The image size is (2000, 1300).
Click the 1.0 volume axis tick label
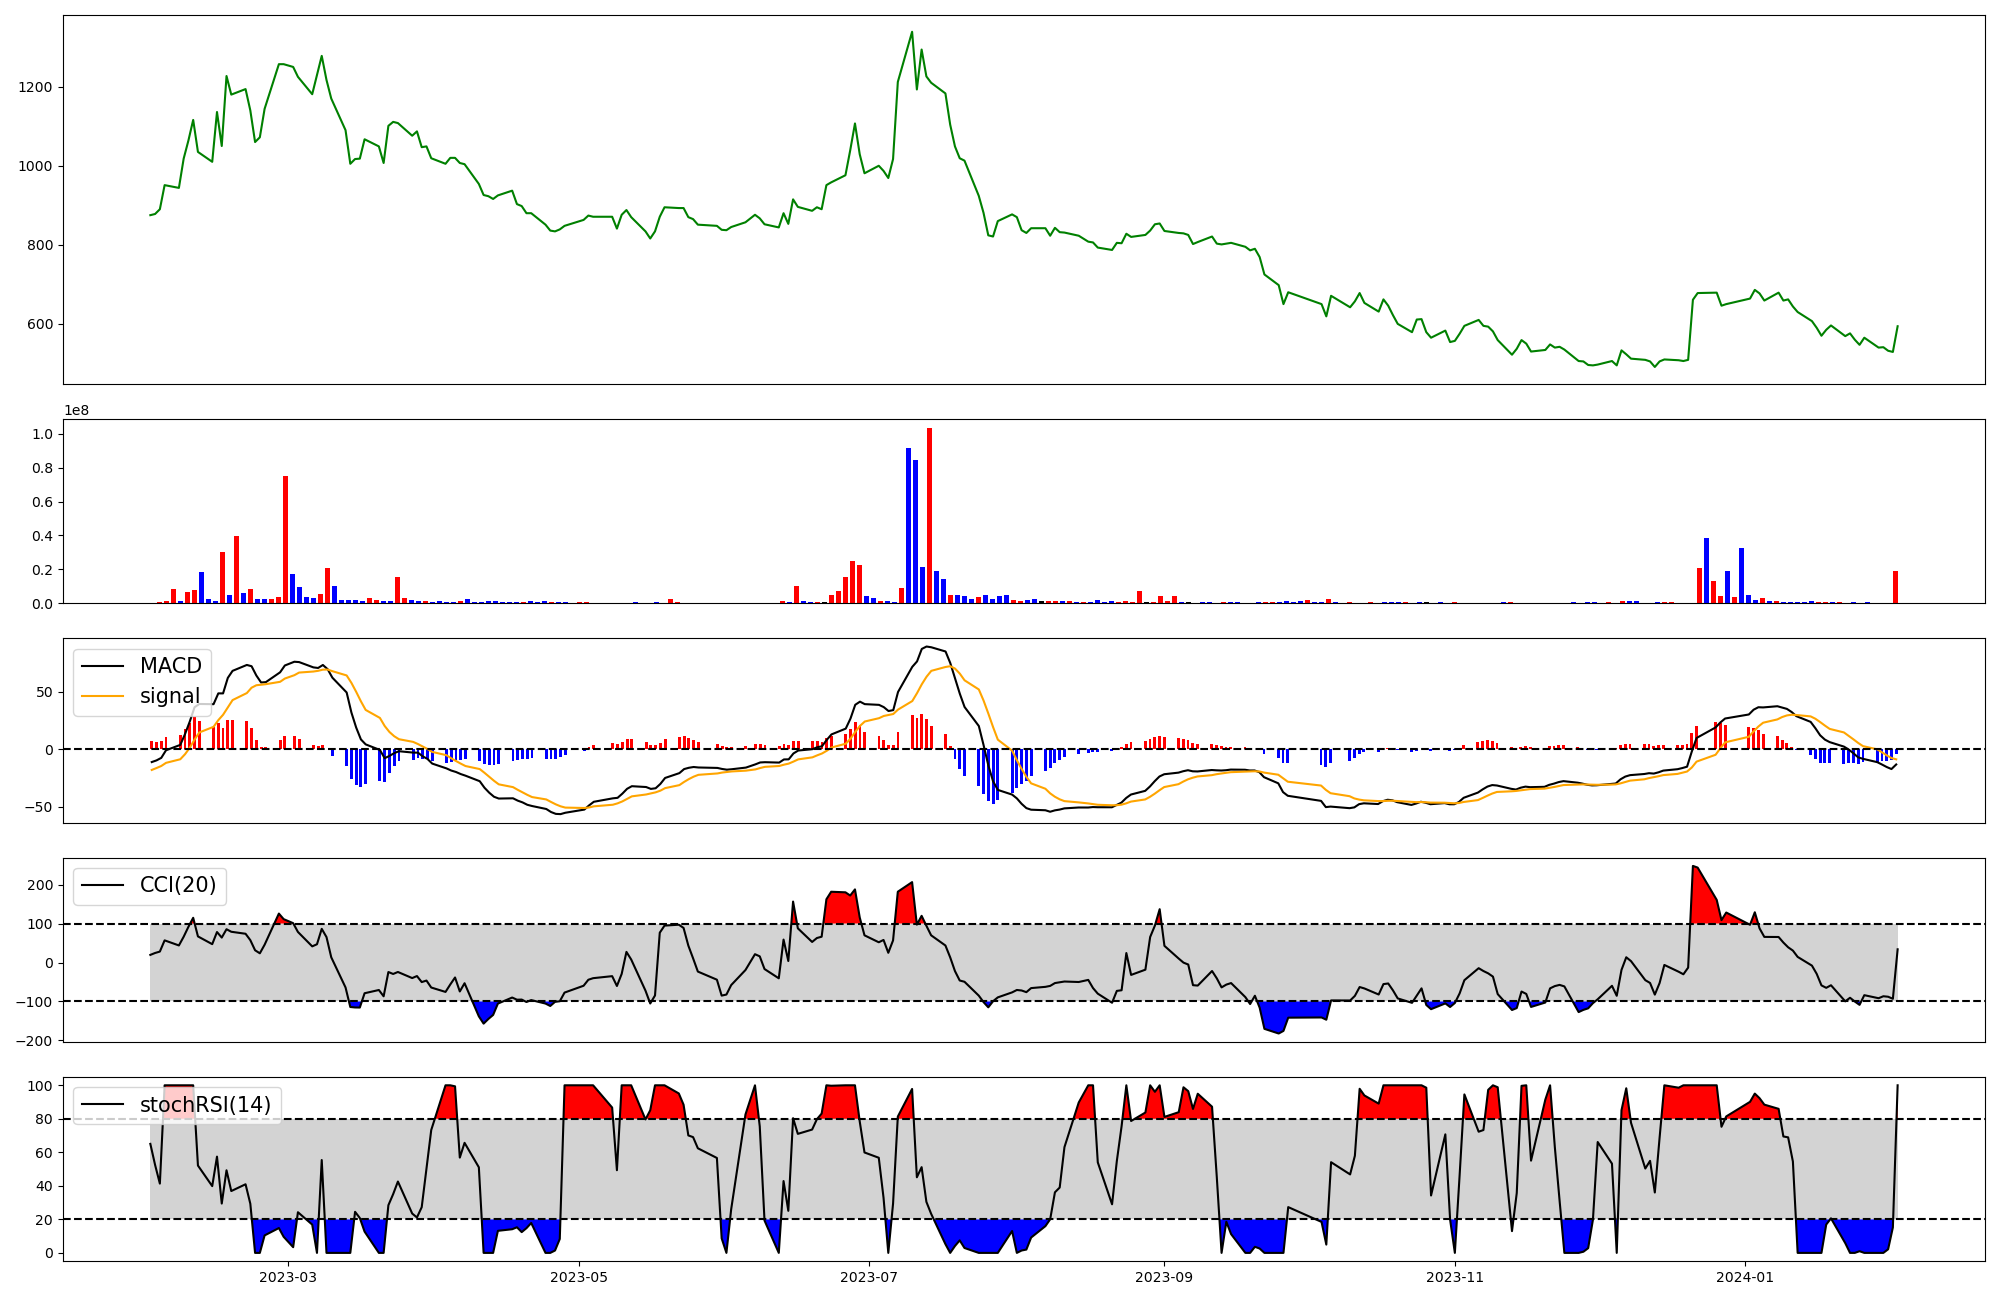pos(43,434)
